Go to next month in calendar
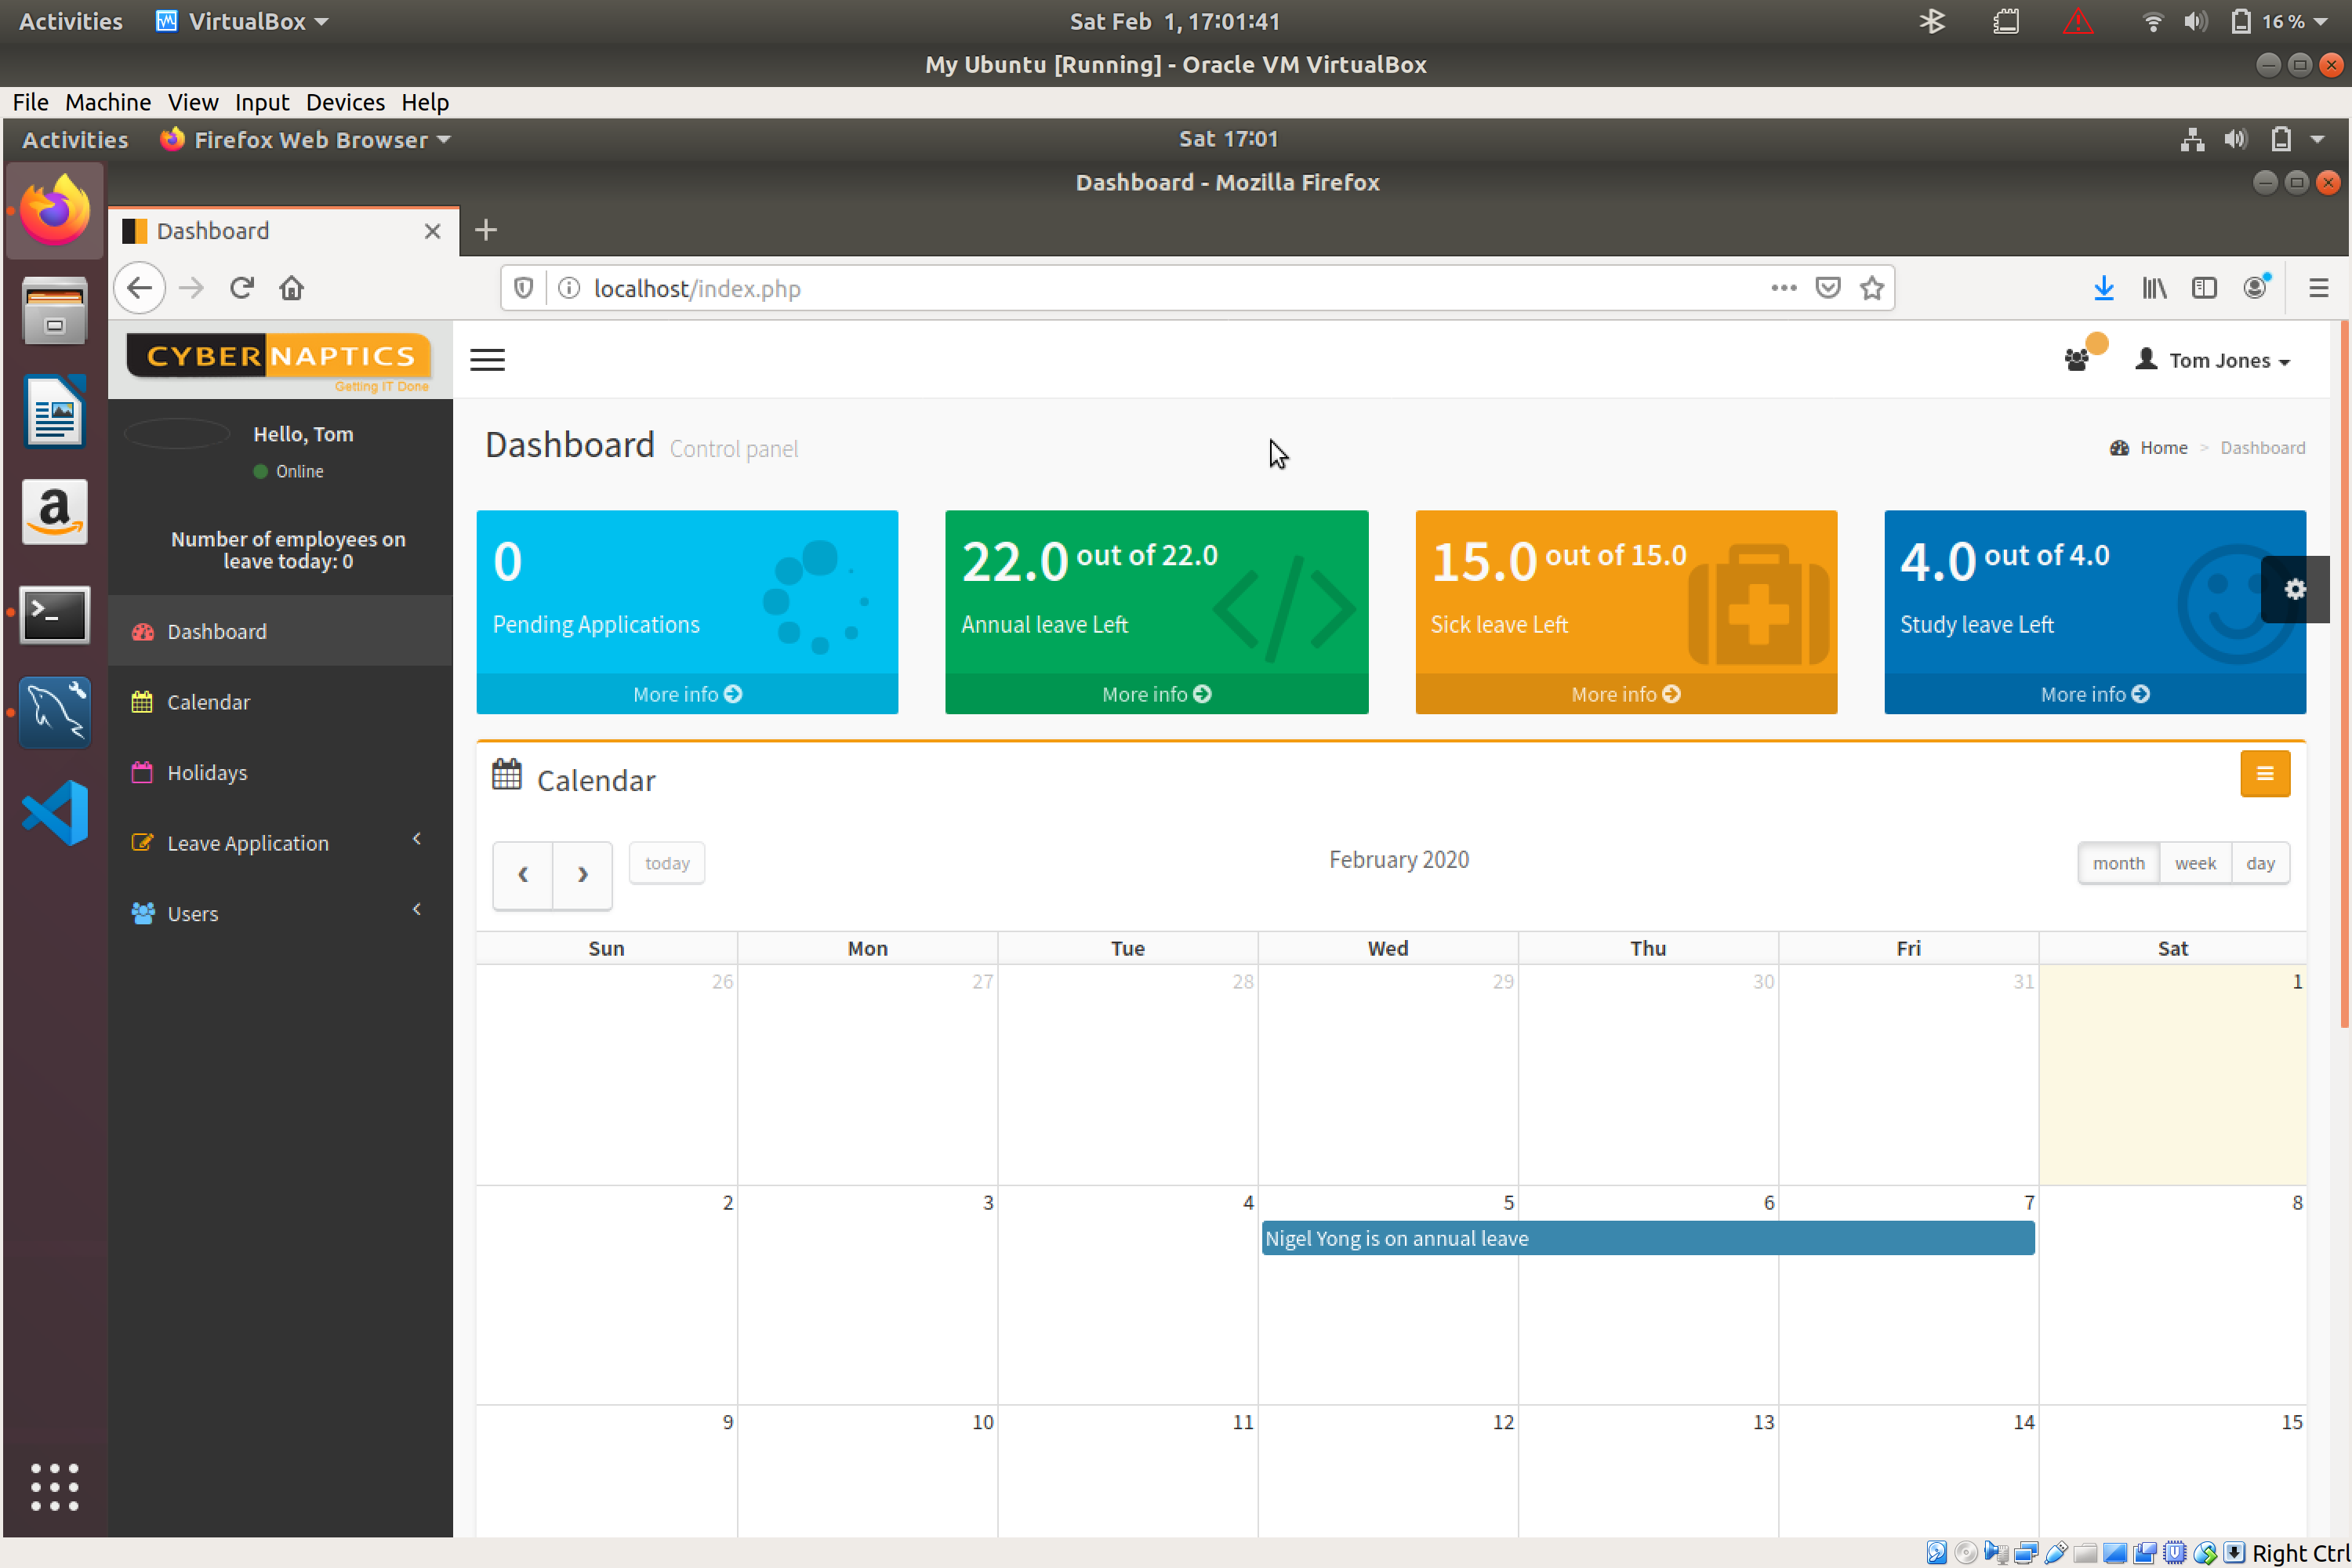This screenshot has height=1568, width=2352. click(x=582, y=875)
